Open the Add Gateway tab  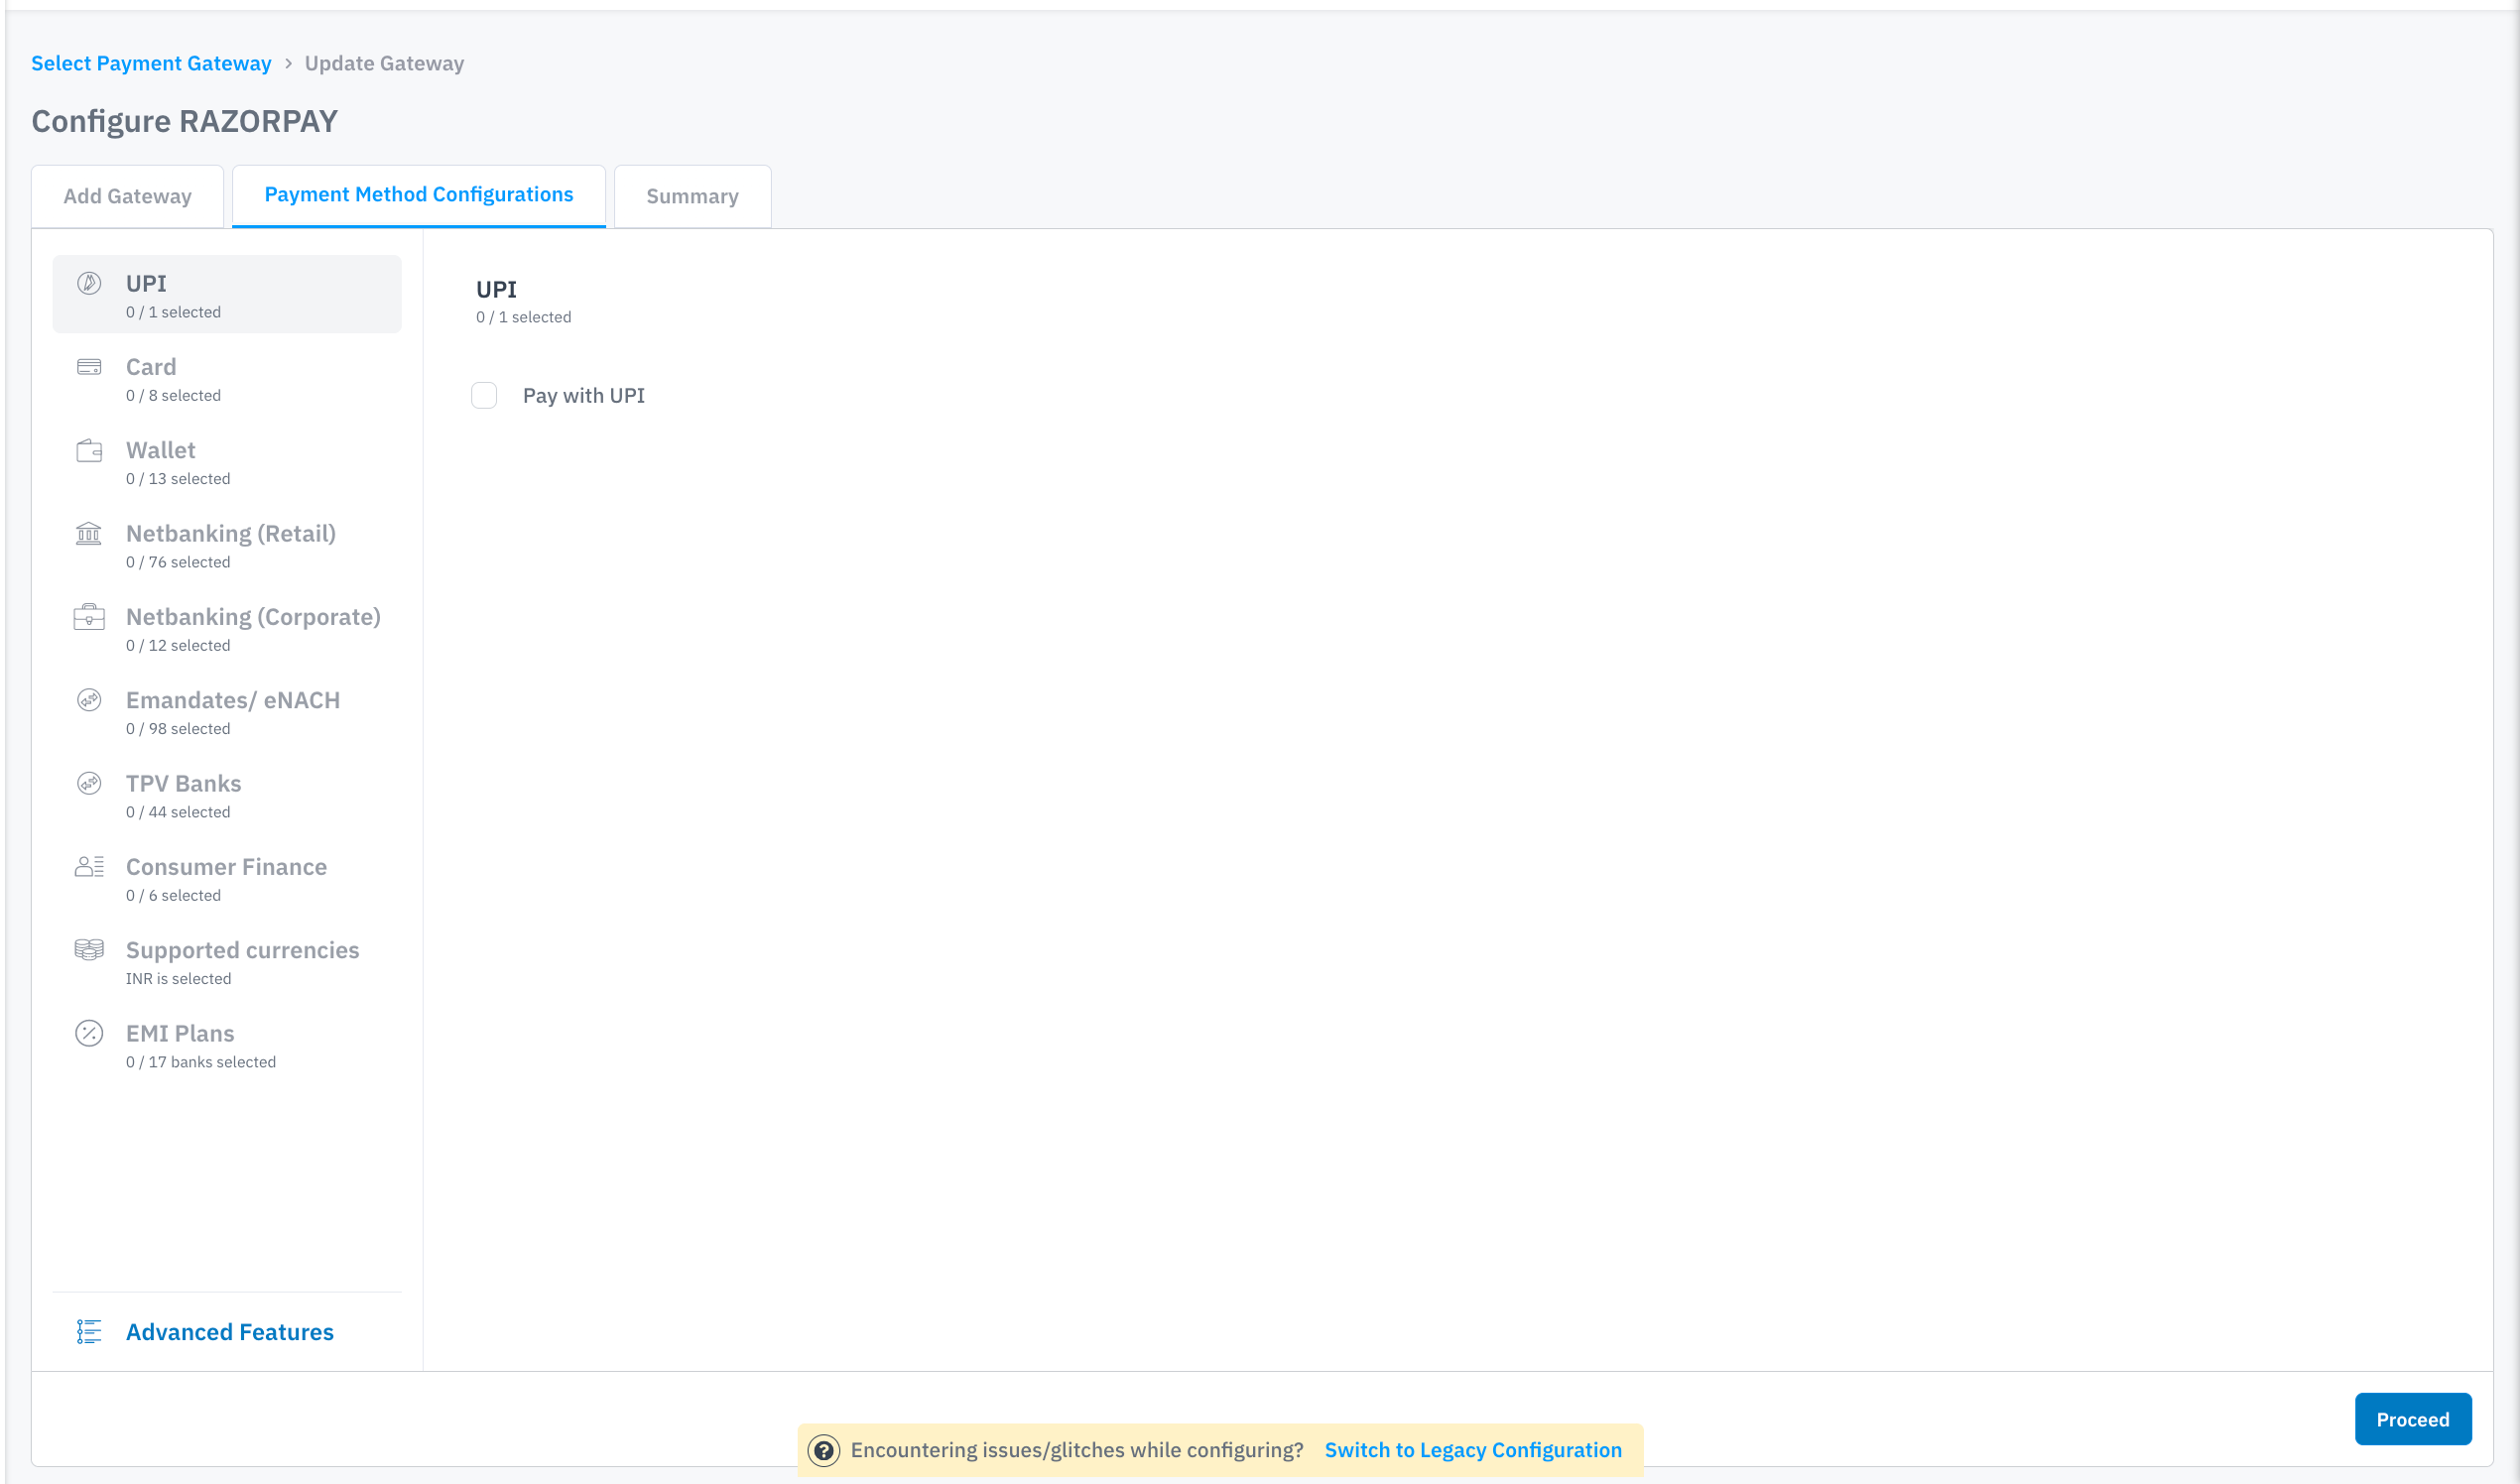coord(127,196)
